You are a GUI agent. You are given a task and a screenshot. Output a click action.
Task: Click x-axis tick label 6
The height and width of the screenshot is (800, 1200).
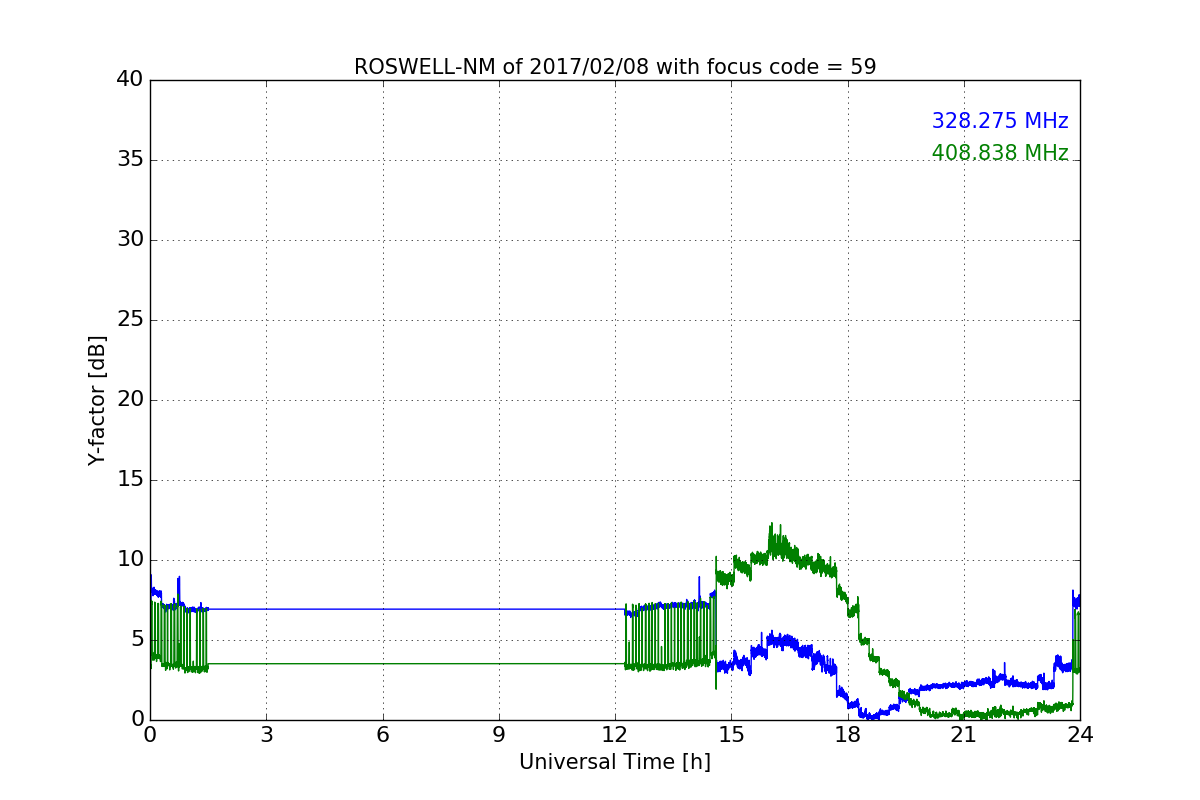click(382, 735)
